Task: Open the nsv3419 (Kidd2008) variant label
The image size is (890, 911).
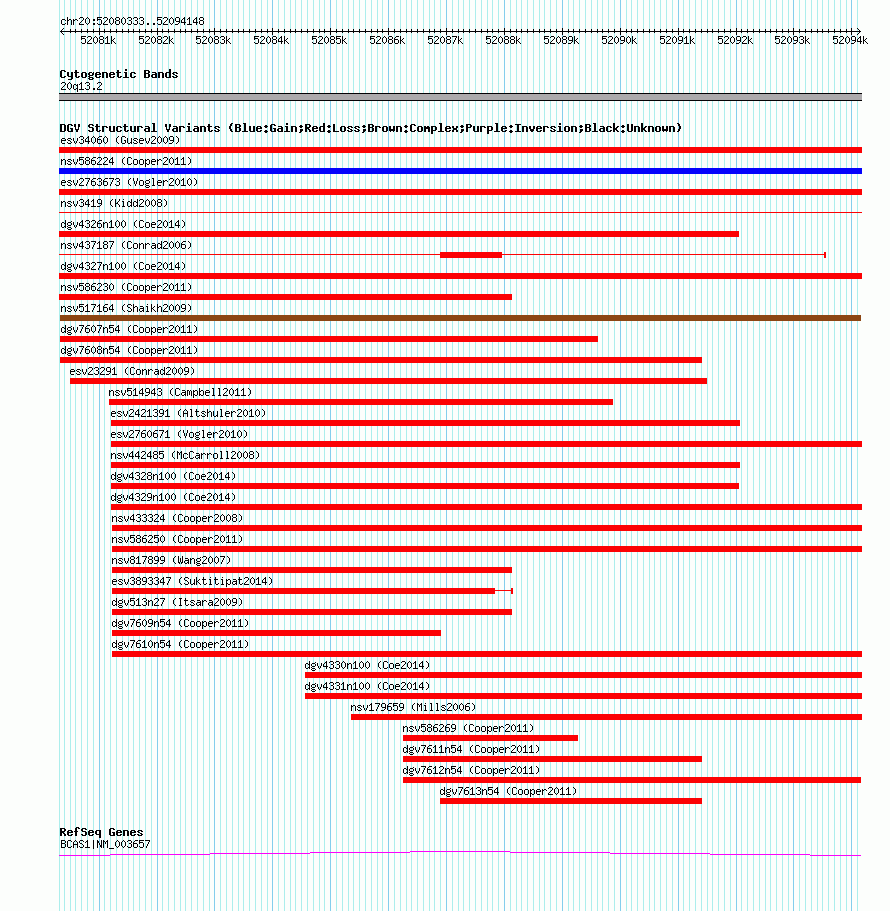Action: [114, 203]
